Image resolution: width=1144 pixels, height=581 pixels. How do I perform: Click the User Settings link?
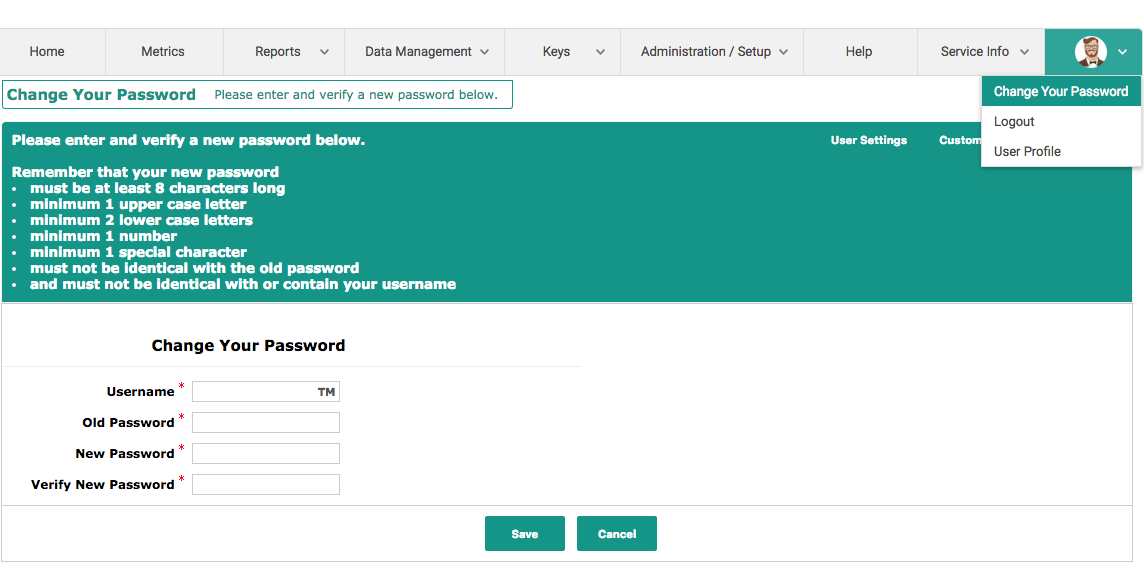(868, 141)
